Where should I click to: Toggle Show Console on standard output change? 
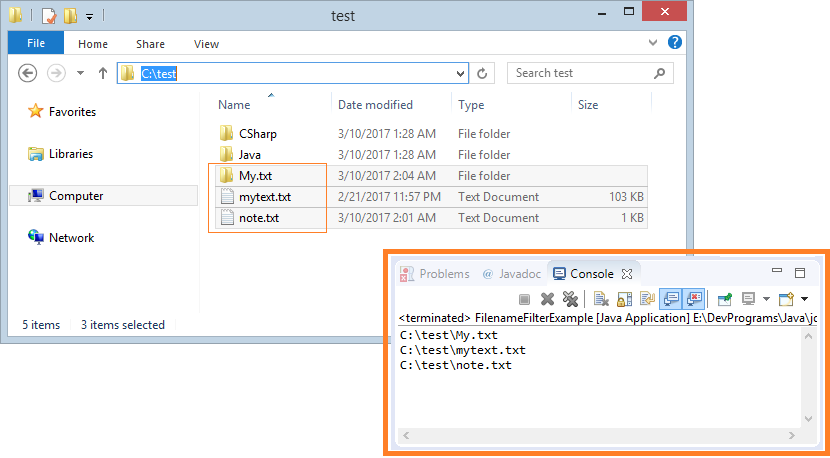[672, 299]
